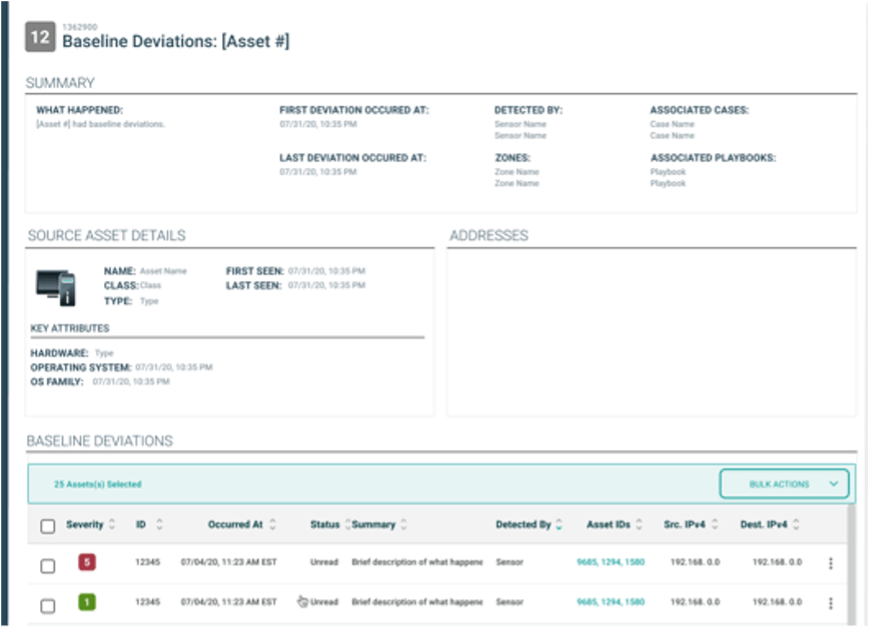The width and height of the screenshot is (870, 629).
Task: Click the 'Baseline Deviations: [Asset #]' title
Action: coord(176,41)
